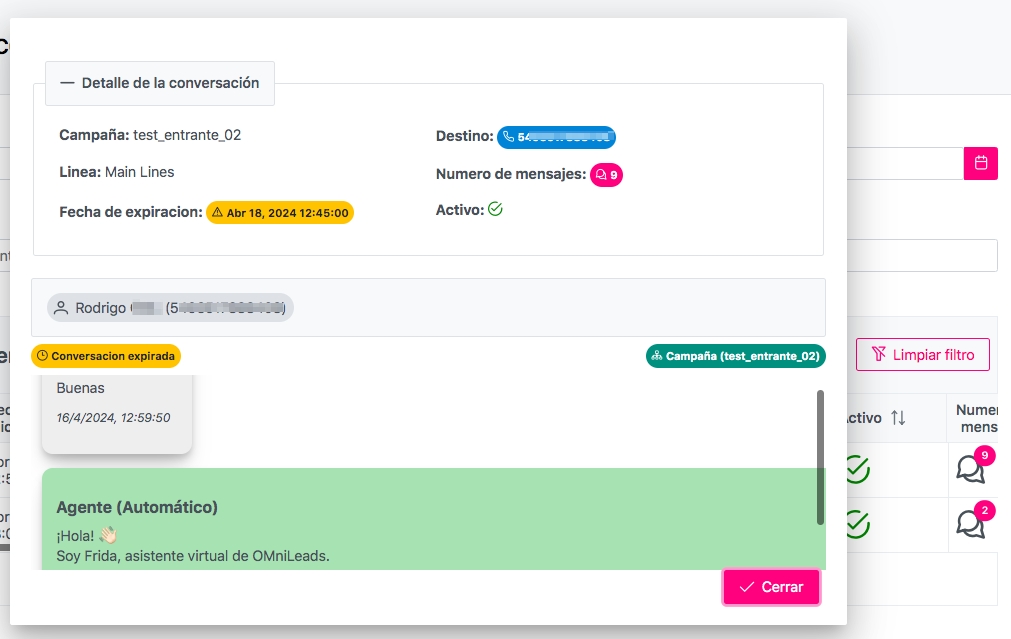
Task: Click the Activo column sort arrows
Action: 898,418
